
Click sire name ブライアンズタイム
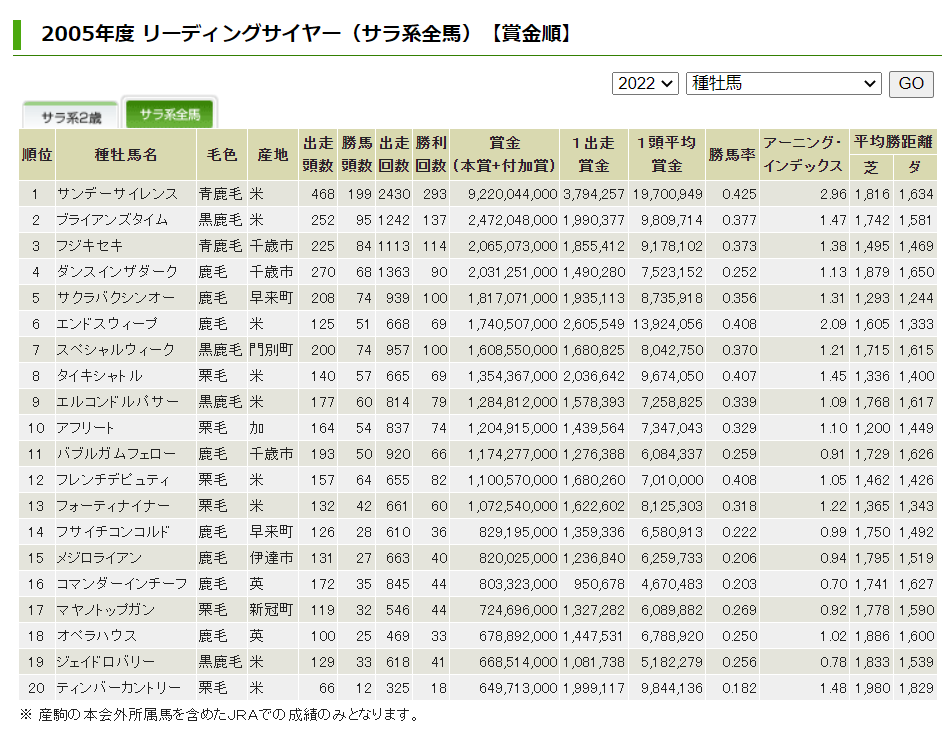[112, 220]
